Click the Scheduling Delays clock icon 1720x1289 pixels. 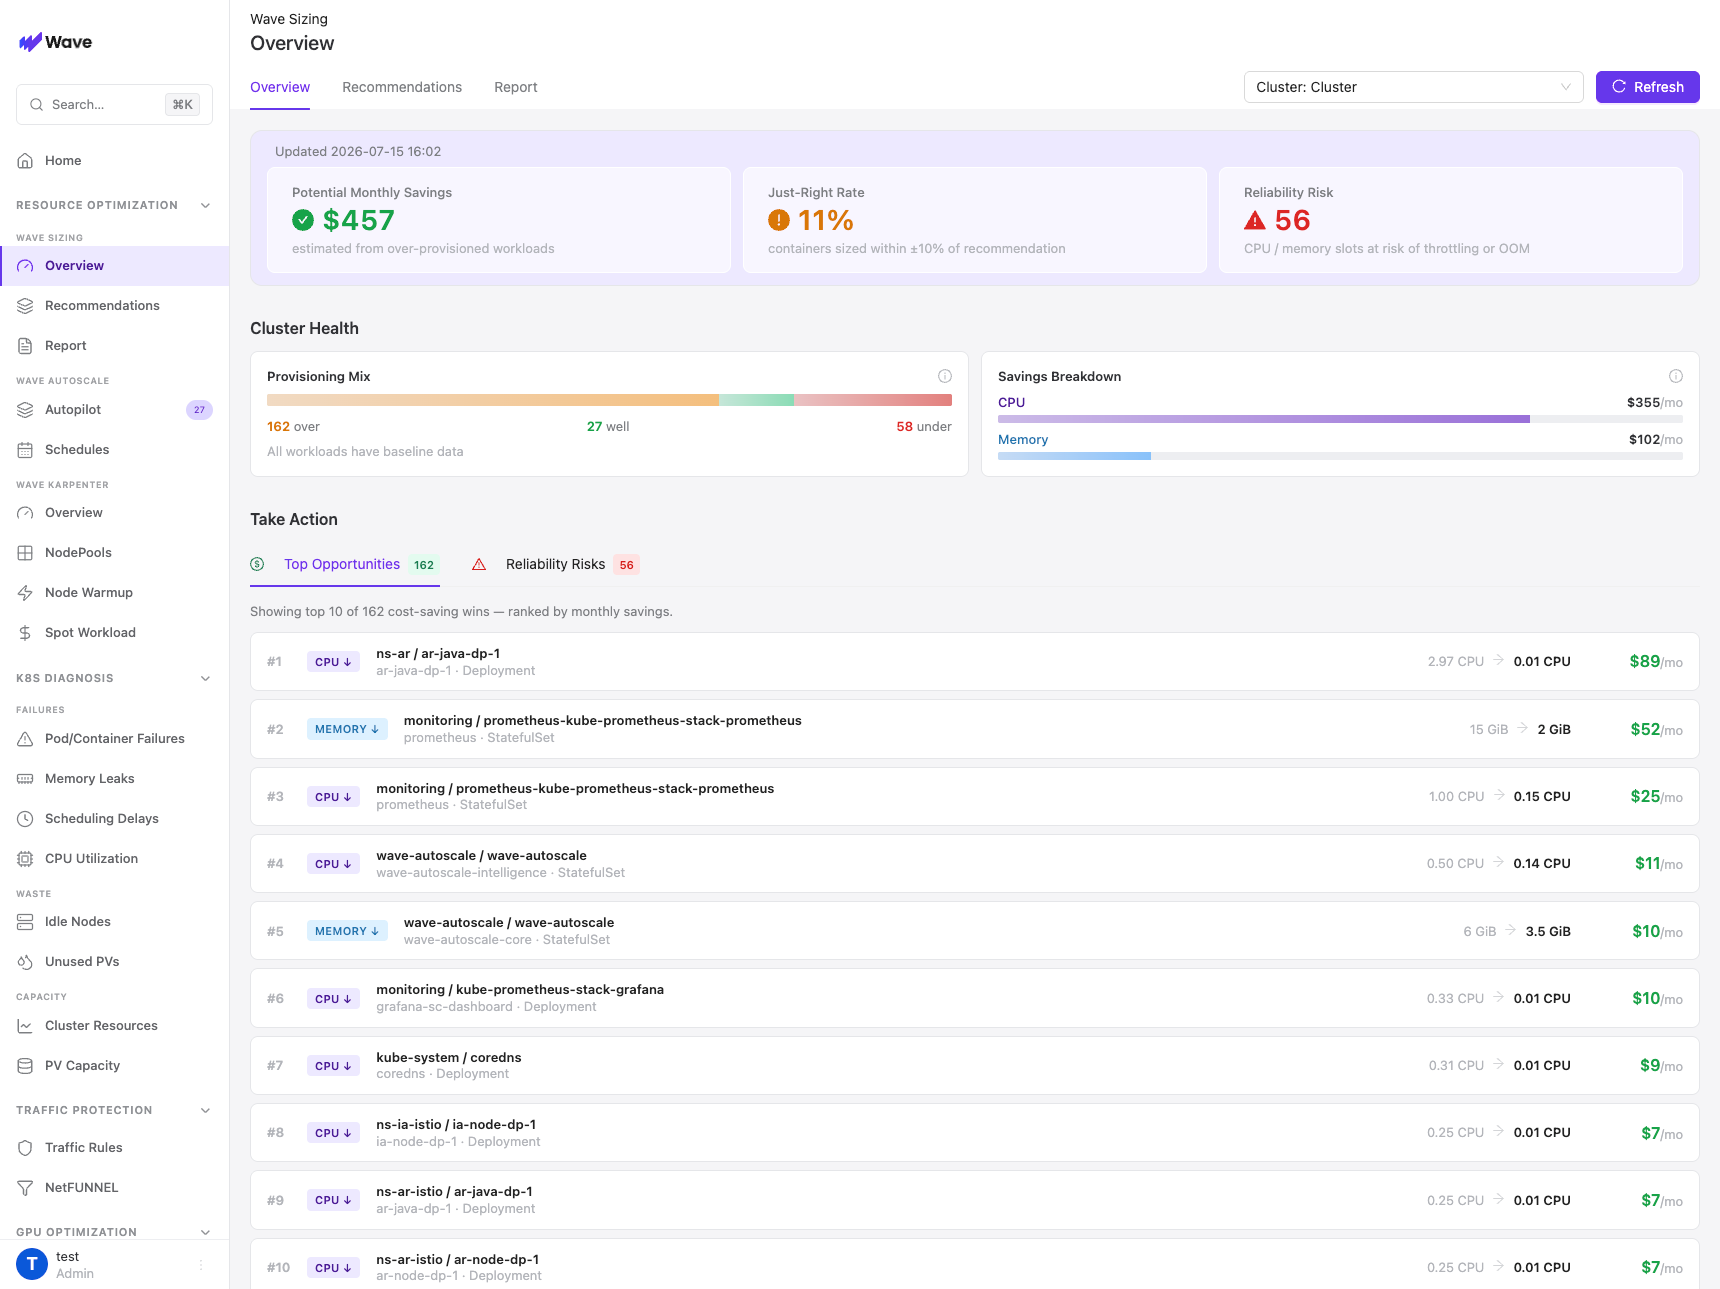pos(25,819)
